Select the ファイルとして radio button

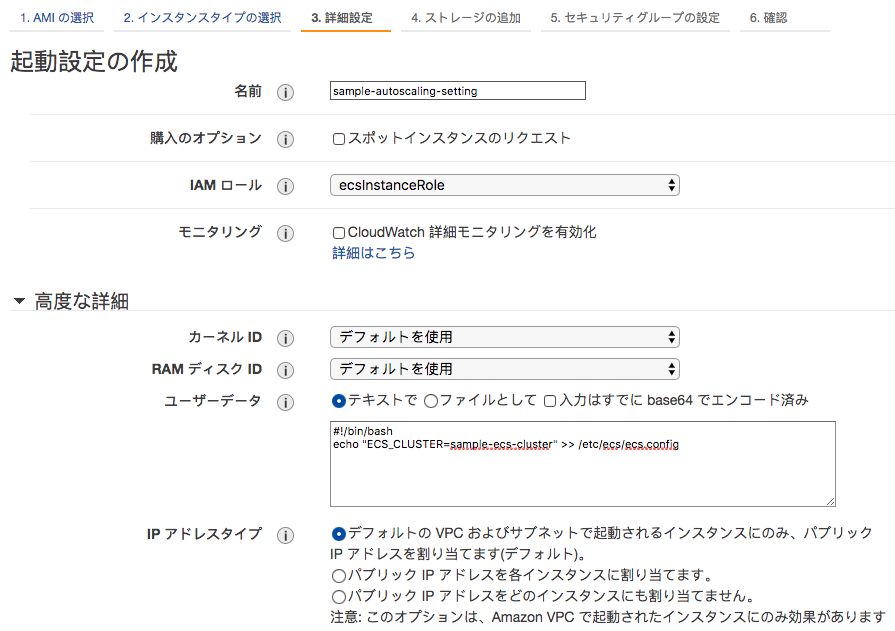[x=431, y=401]
